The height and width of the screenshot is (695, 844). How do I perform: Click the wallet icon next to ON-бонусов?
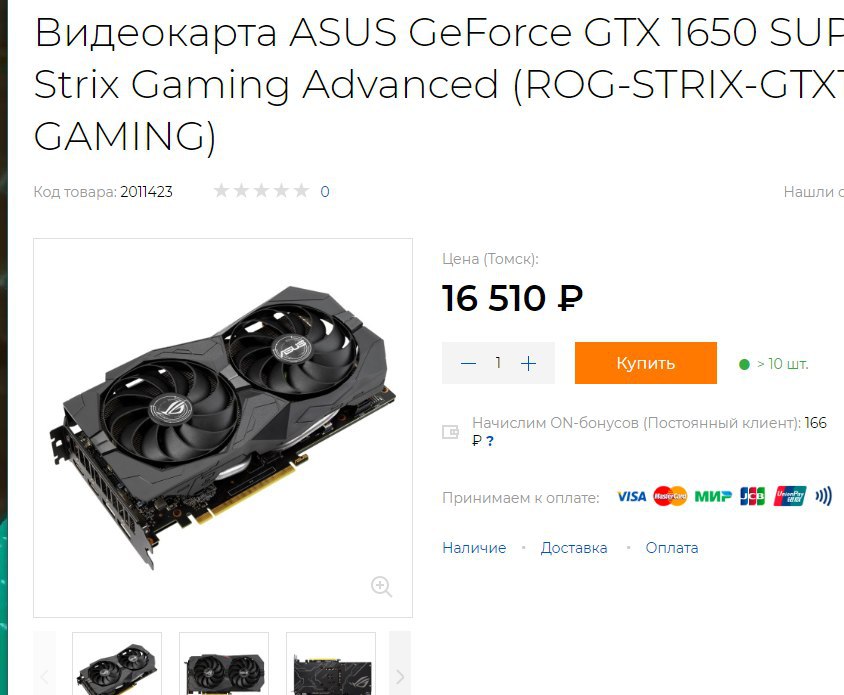[450, 432]
